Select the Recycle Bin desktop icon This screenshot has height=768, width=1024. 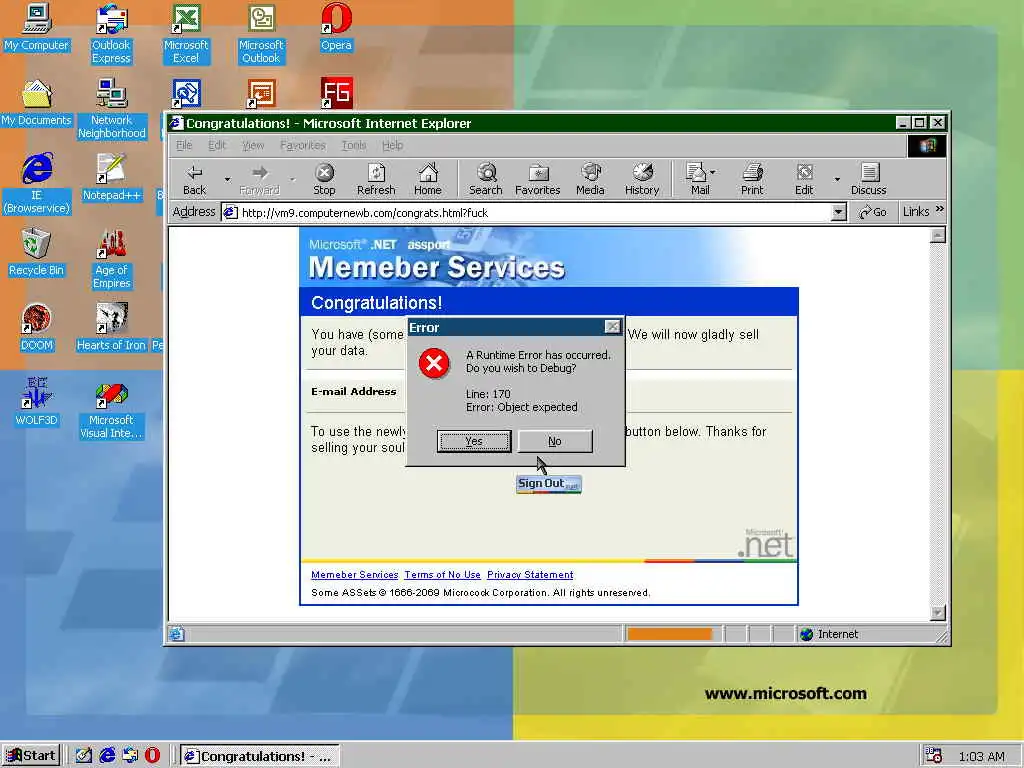coord(37,253)
